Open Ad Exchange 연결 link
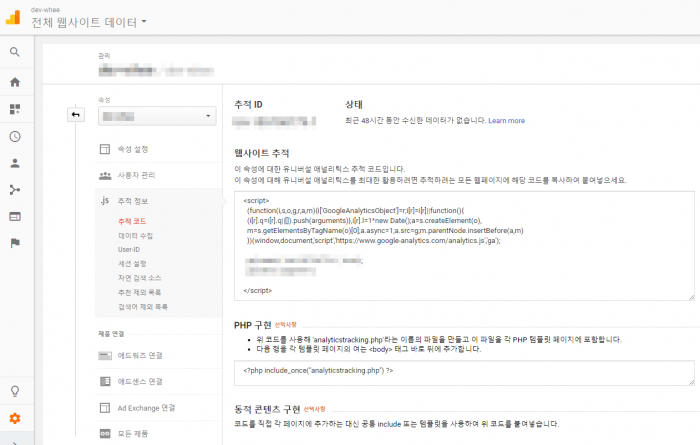The height and width of the screenshot is (445, 700). point(146,408)
